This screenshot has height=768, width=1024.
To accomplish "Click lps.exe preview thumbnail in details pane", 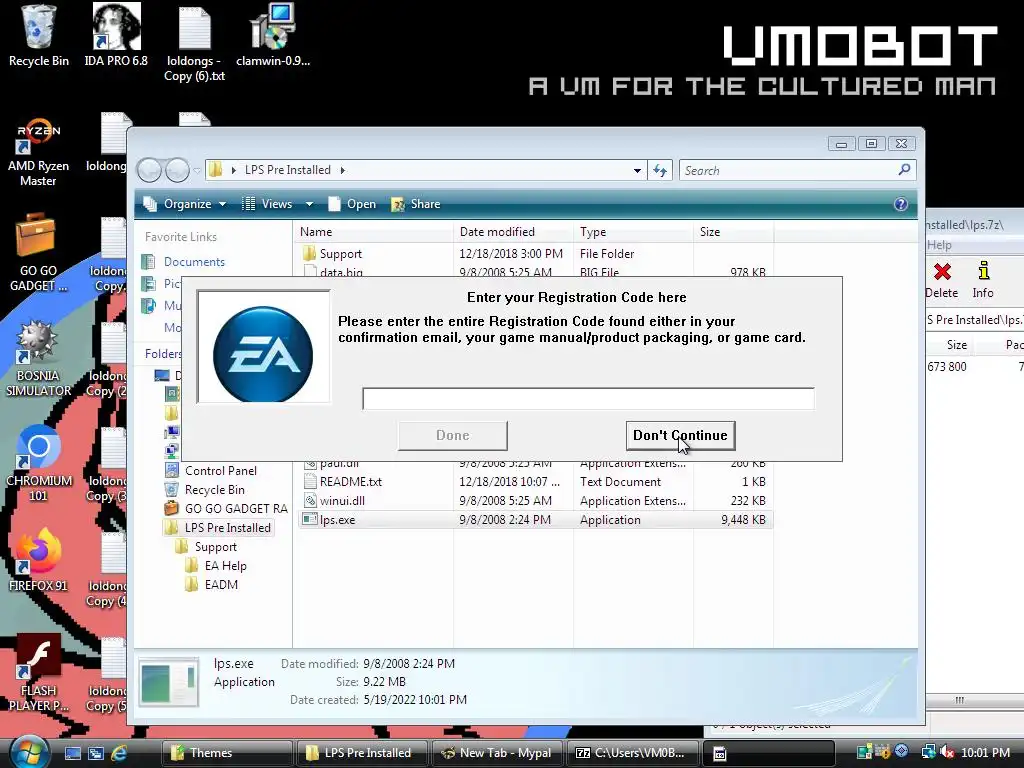I will pyautogui.click(x=169, y=682).
